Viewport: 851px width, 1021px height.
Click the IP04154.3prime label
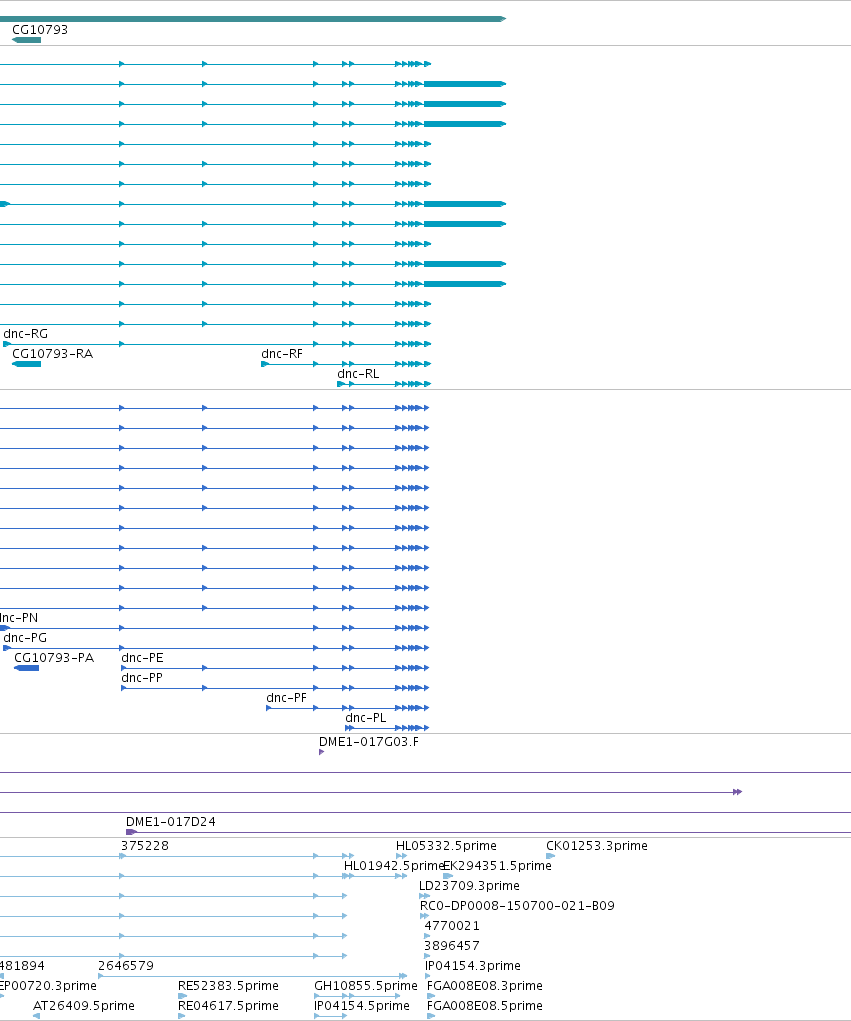click(x=473, y=966)
